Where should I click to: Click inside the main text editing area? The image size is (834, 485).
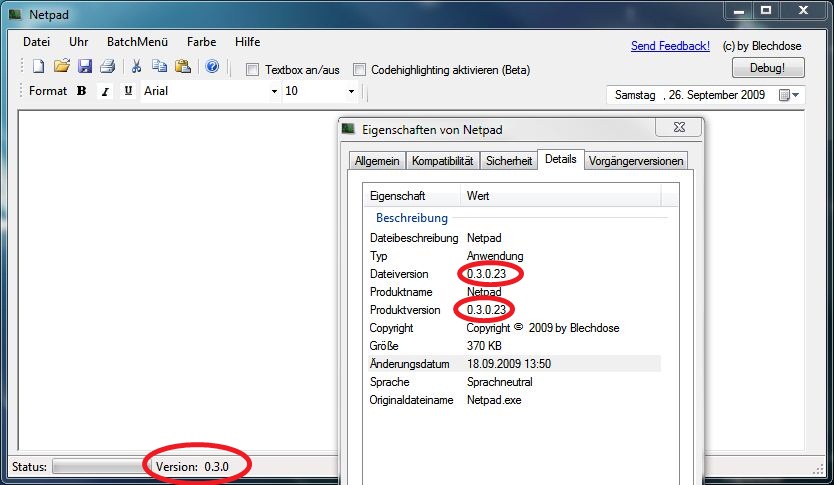pyautogui.click(x=178, y=280)
